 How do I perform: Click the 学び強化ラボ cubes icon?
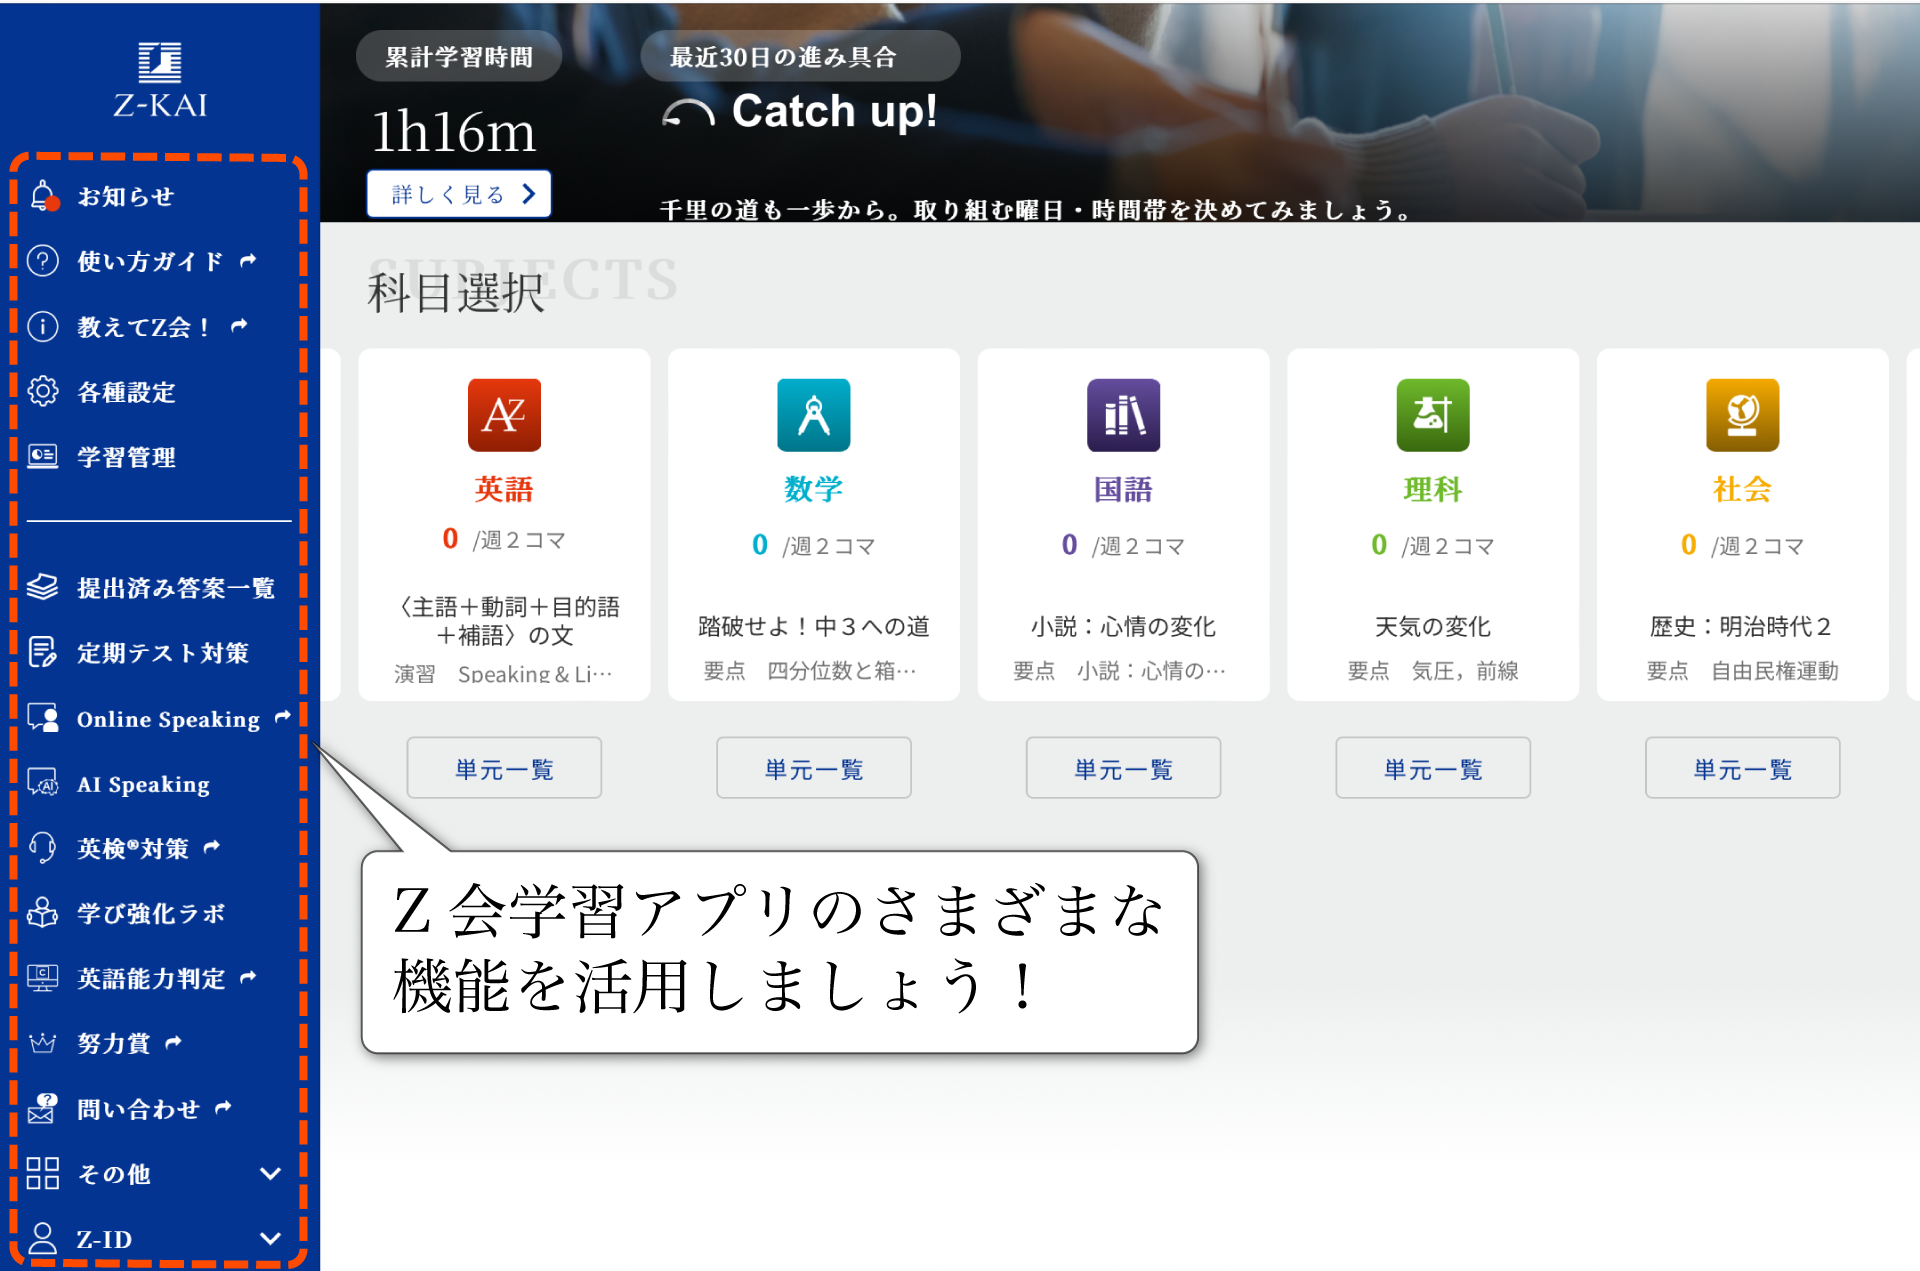click(43, 913)
